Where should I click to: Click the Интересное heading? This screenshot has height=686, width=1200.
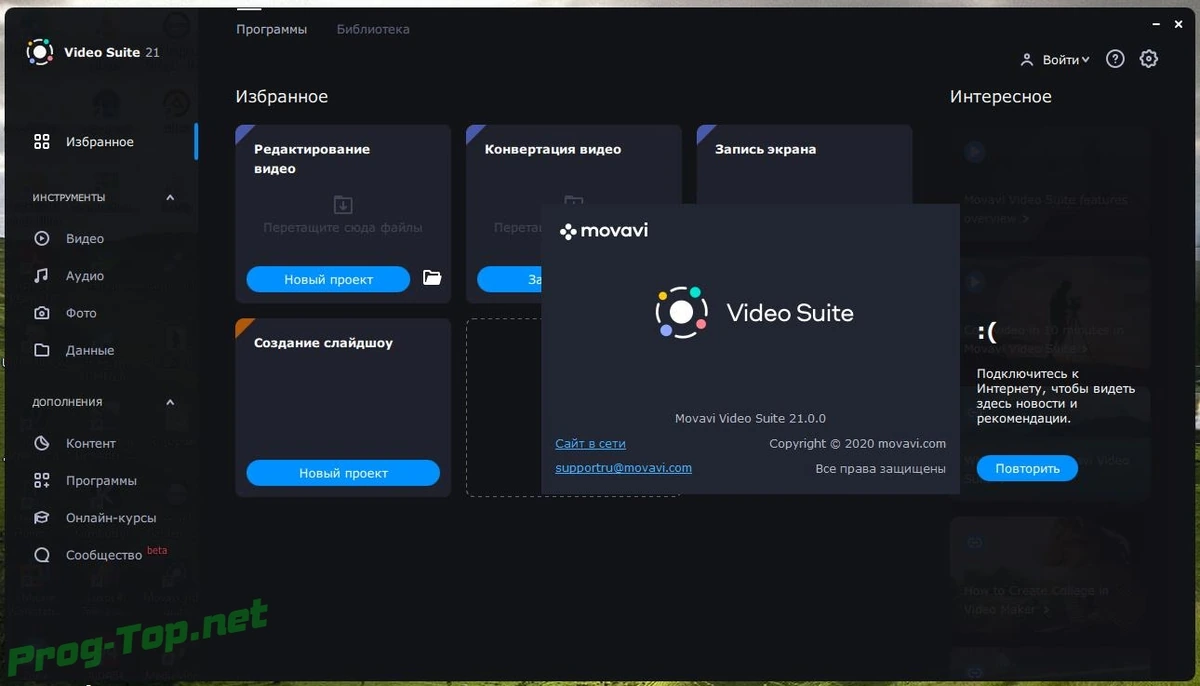pyautogui.click(x=1001, y=97)
